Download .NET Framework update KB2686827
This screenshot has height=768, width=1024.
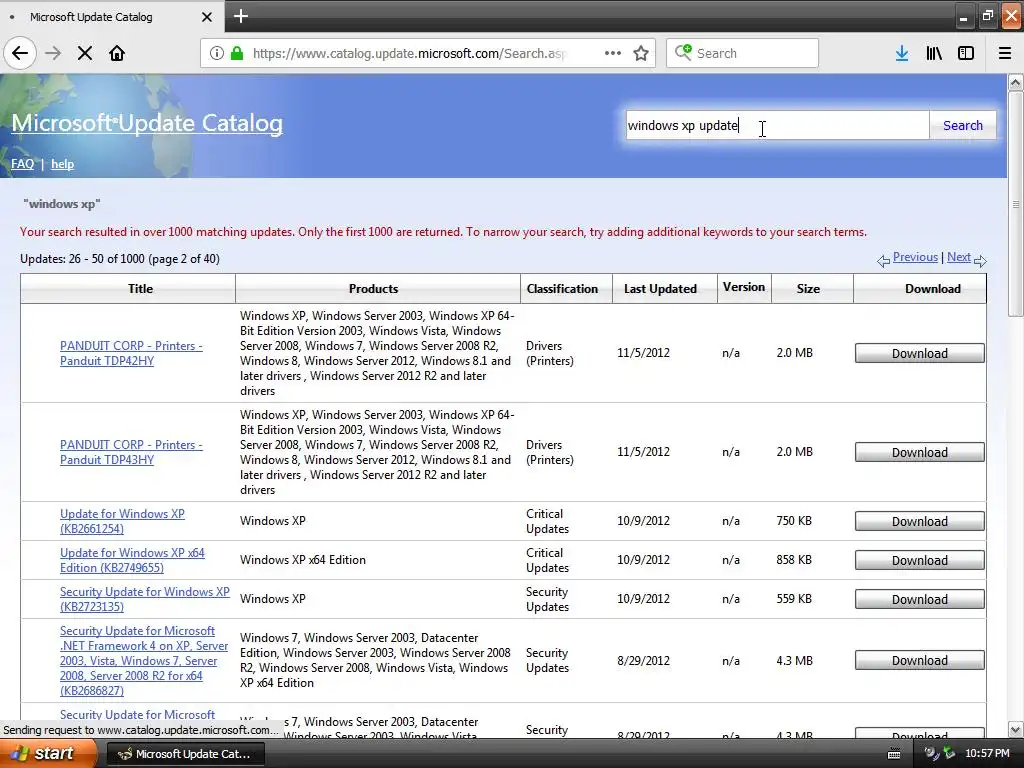click(x=920, y=660)
